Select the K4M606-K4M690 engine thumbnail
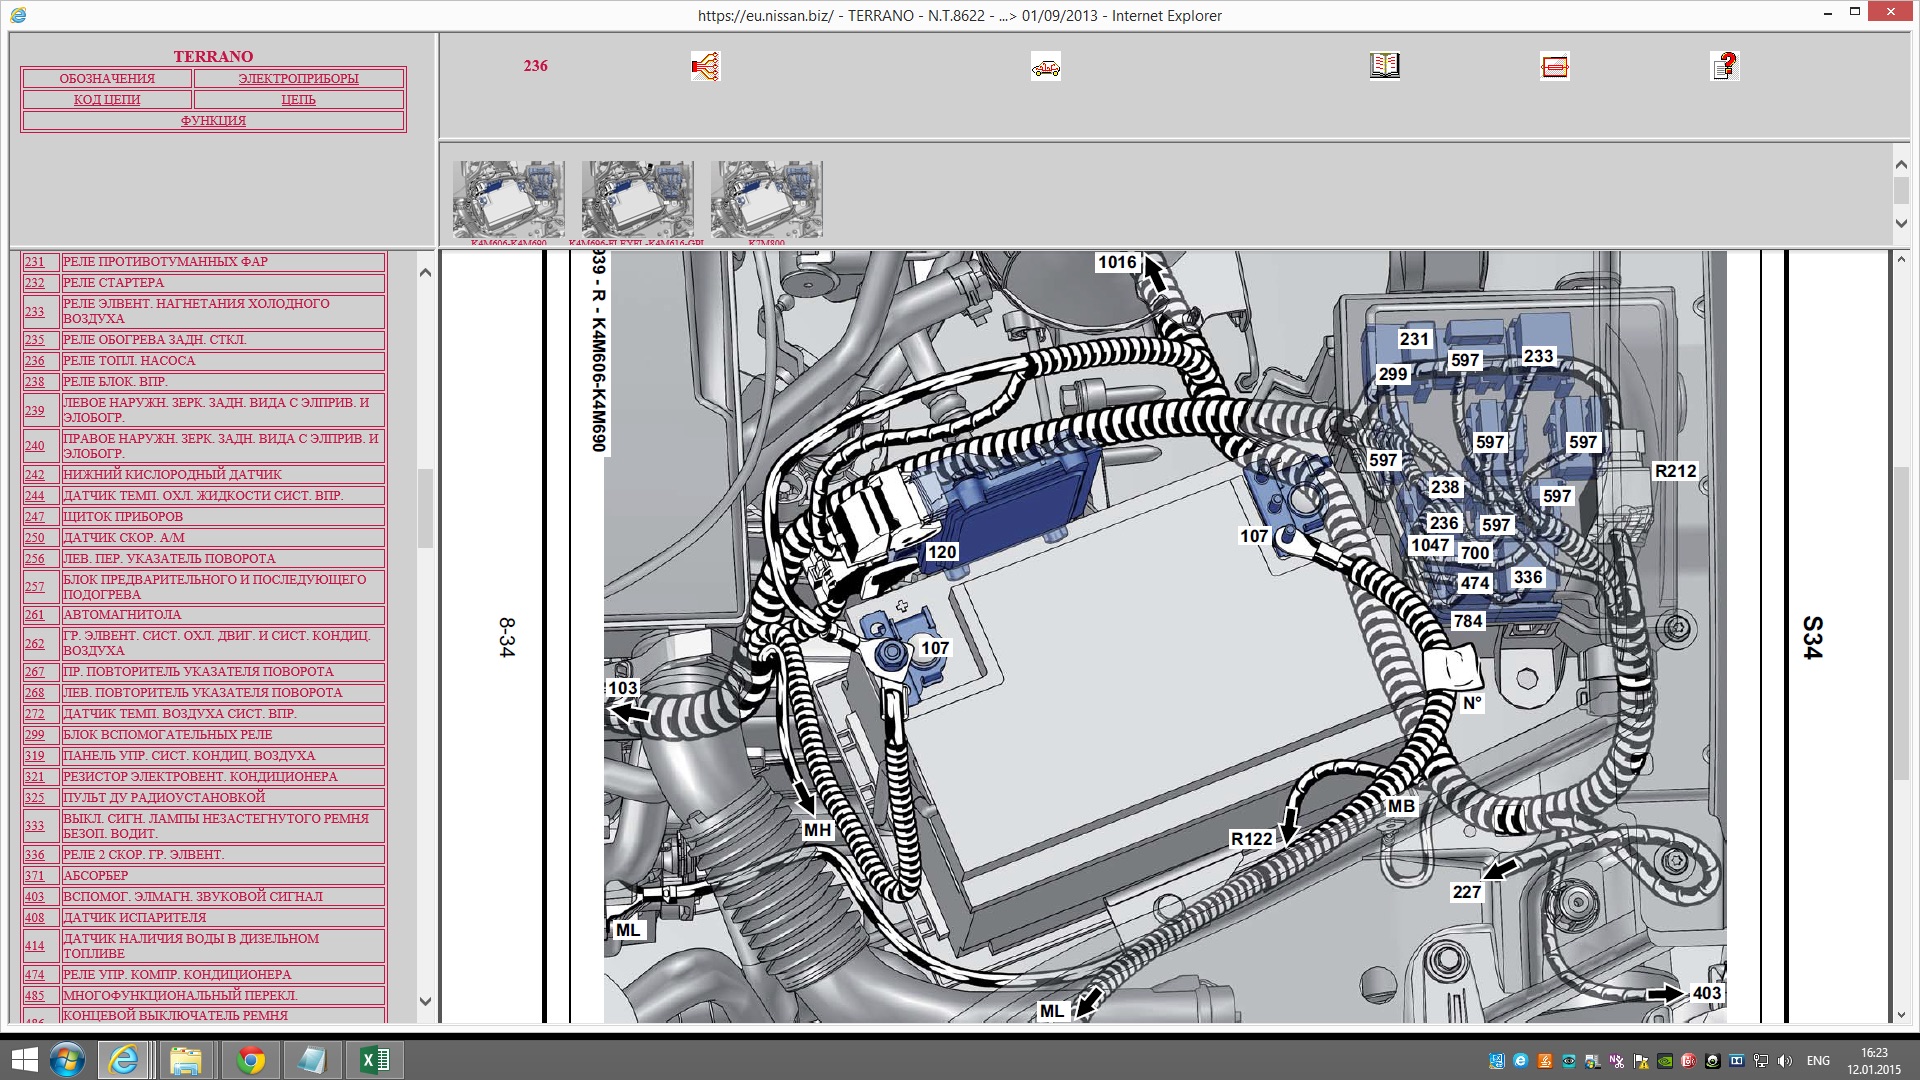 point(509,200)
